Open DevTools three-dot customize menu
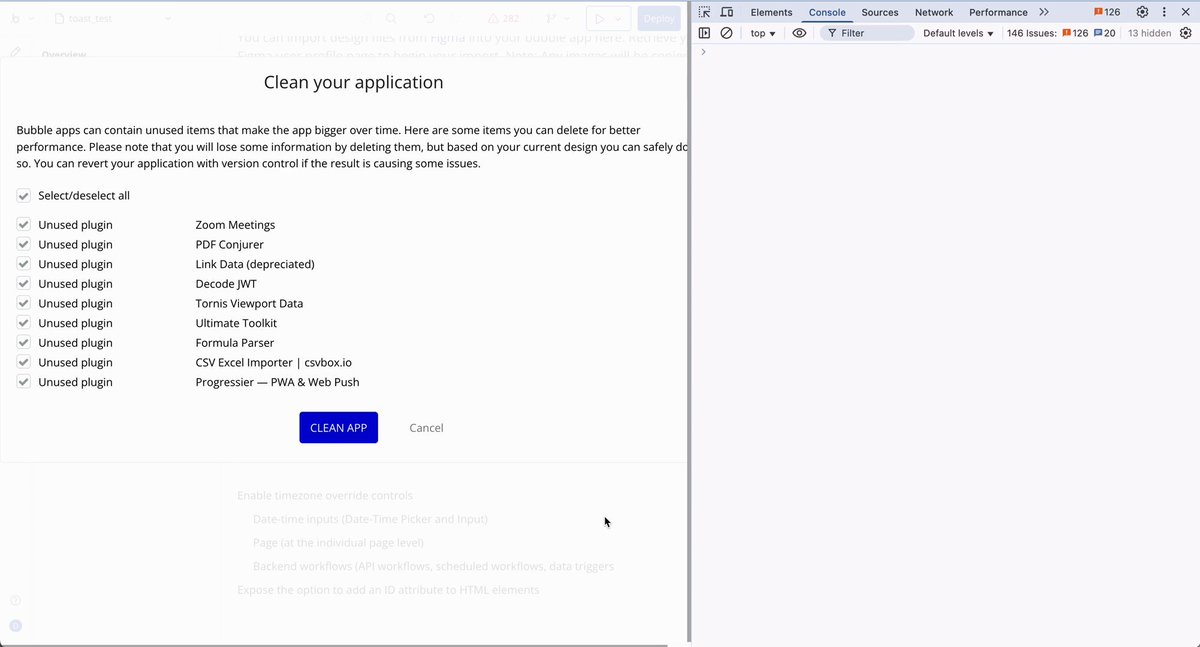This screenshot has height=647, width=1200. point(1164,12)
